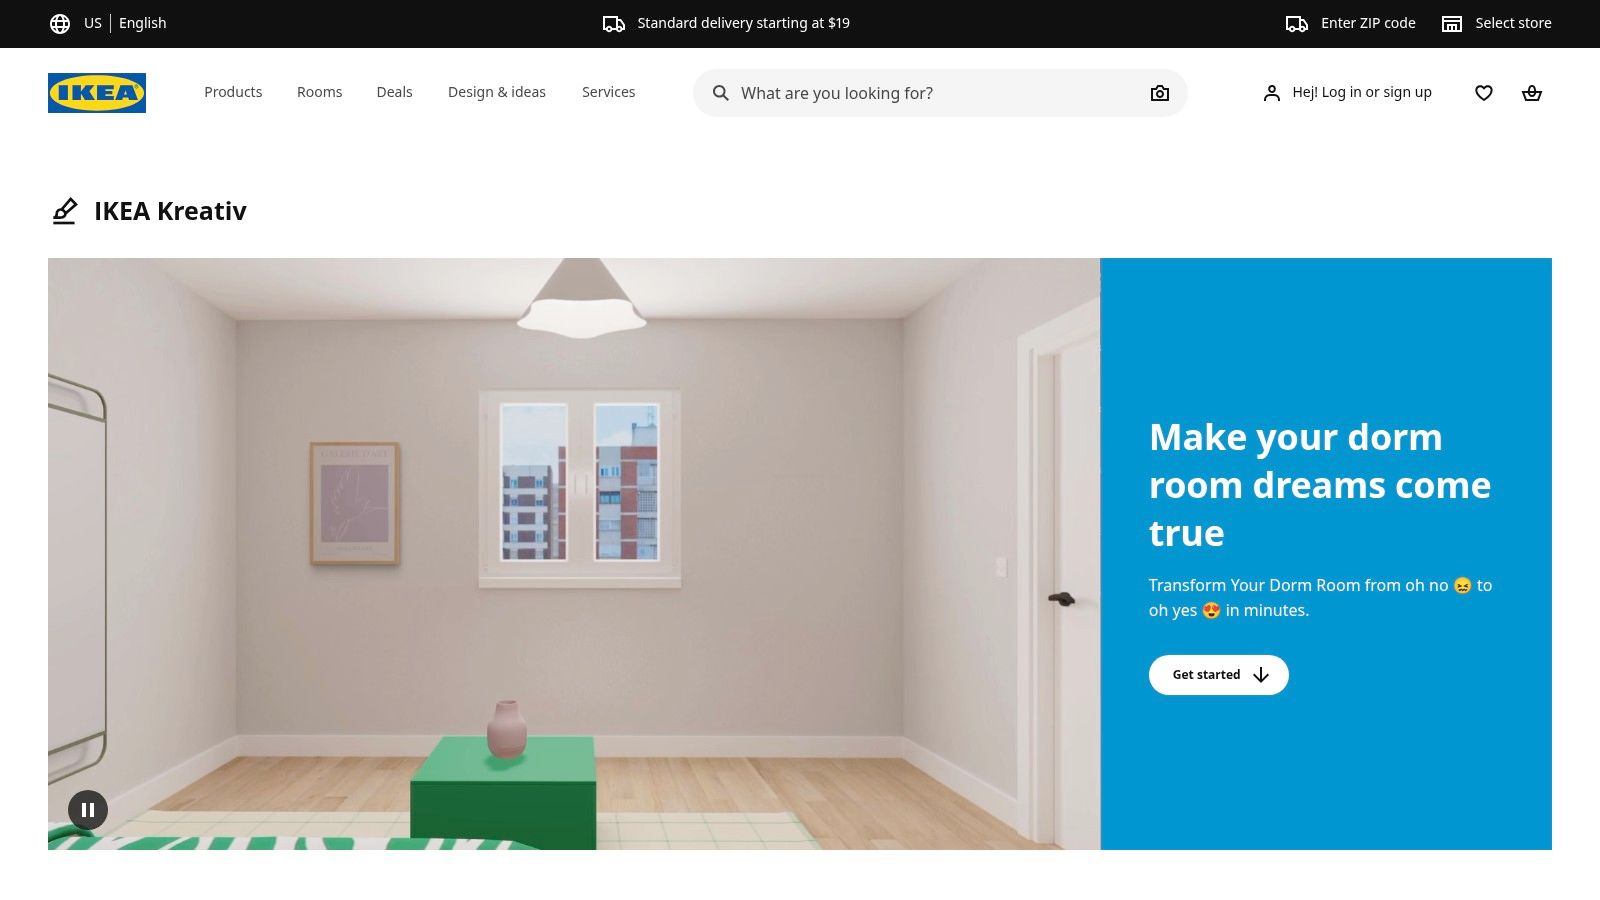Expand the Services menu
The width and height of the screenshot is (1600, 900).
(608, 92)
